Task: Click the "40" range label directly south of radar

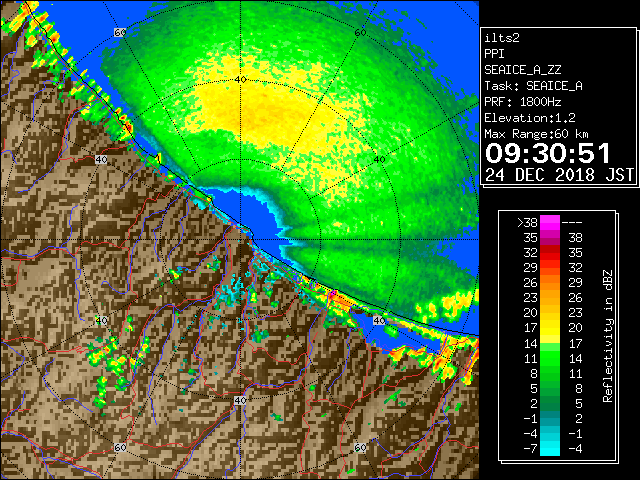Action: [x=240, y=400]
